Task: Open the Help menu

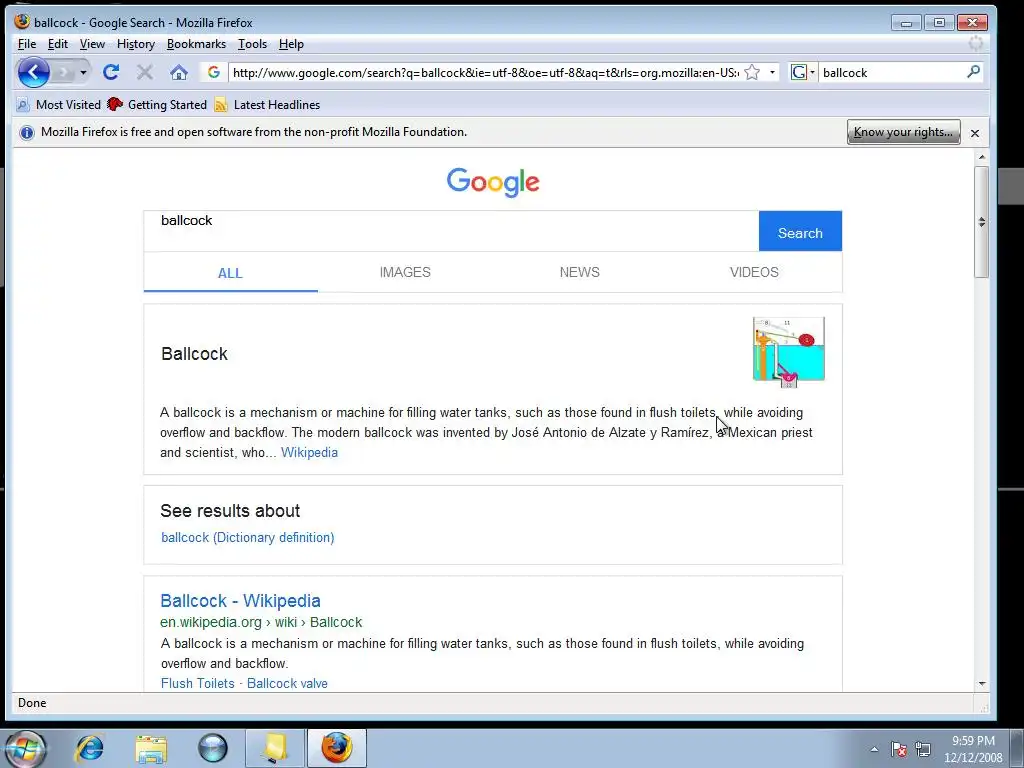Action: pyautogui.click(x=291, y=44)
